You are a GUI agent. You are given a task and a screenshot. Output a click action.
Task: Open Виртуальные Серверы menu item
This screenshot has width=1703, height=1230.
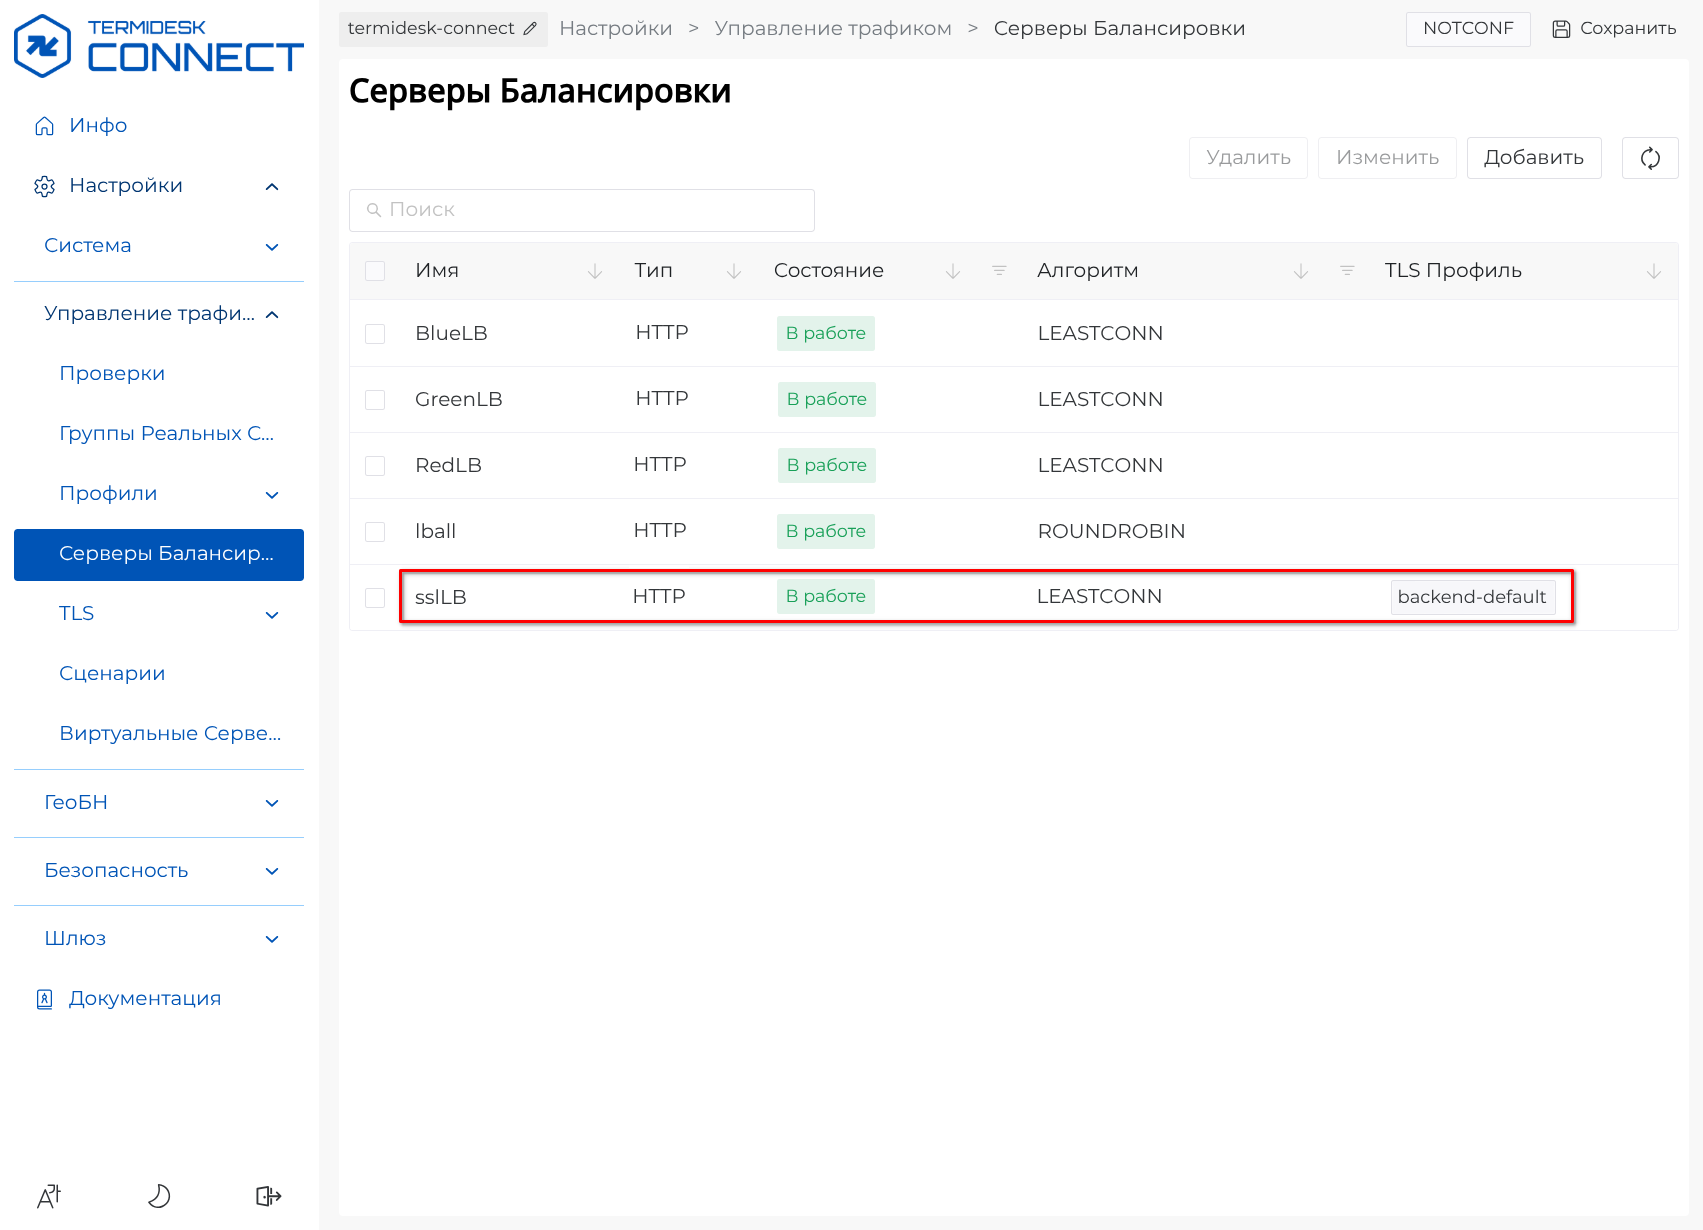tap(170, 733)
